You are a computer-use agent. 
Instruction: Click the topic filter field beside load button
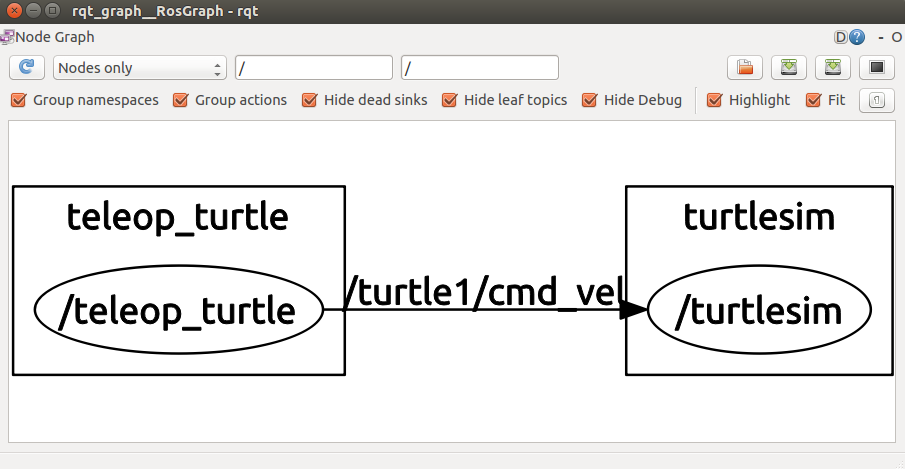coord(480,68)
